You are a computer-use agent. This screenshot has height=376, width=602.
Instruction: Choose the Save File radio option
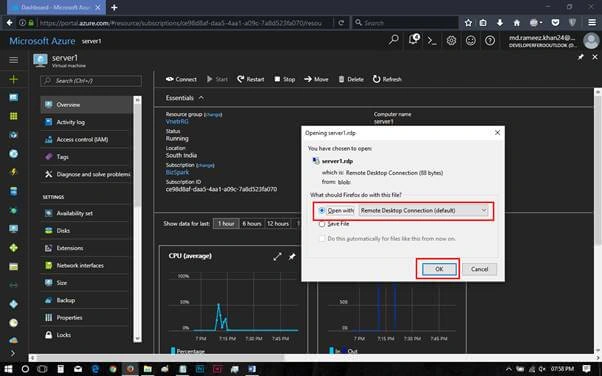click(322, 224)
